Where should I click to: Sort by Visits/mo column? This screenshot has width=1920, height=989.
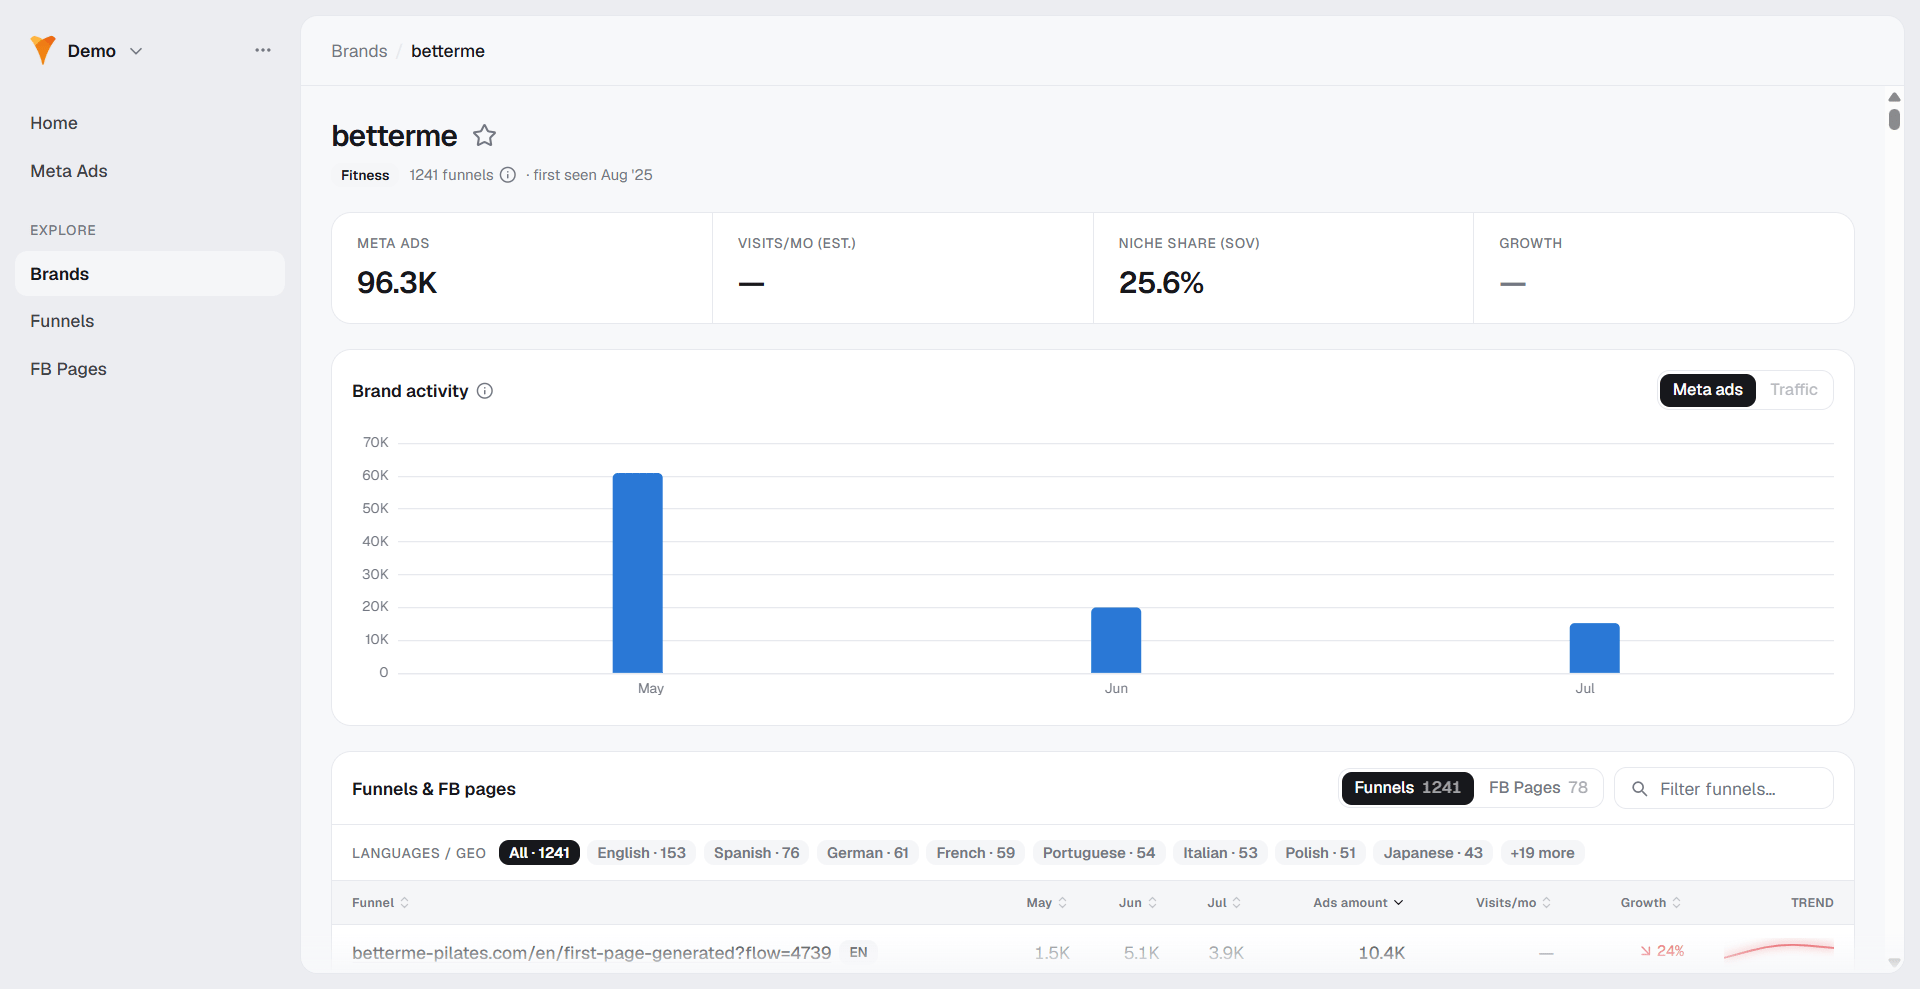(x=1513, y=903)
